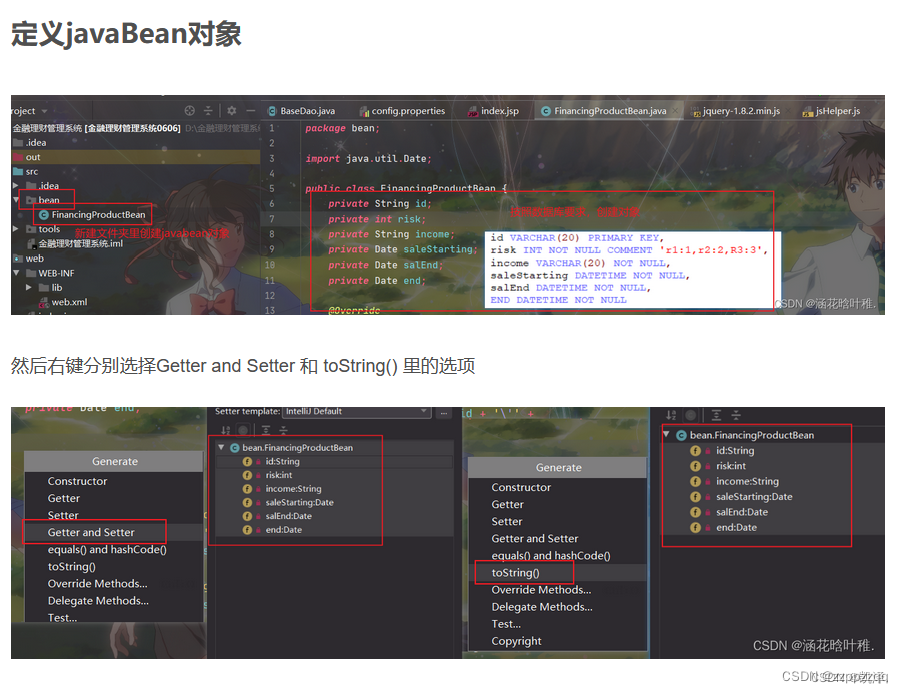903x693 pixels.
Task: Open the Project view dropdown at top left
Action: 30,111
